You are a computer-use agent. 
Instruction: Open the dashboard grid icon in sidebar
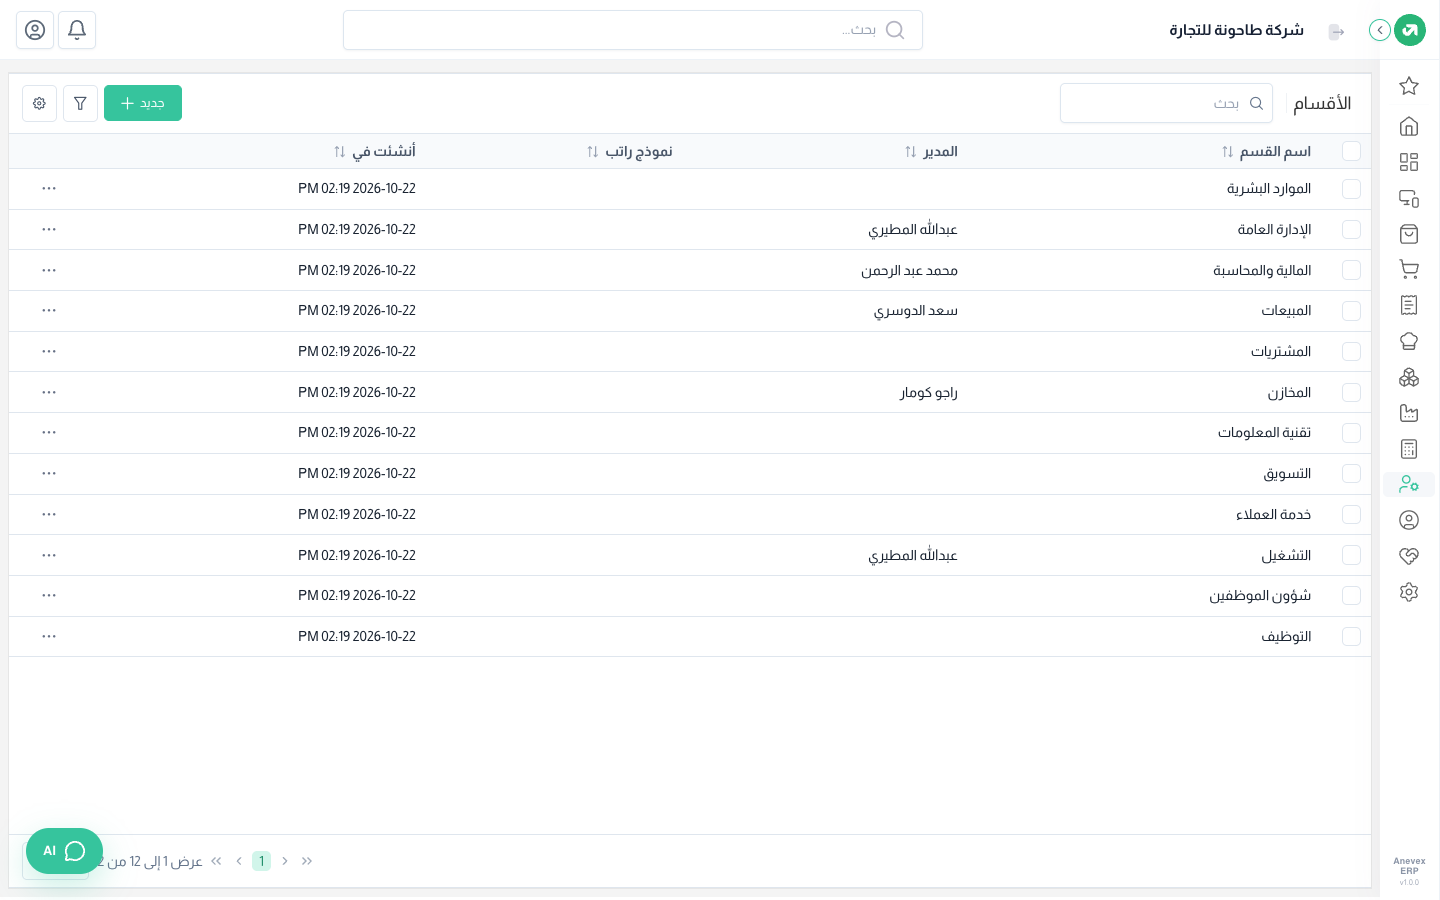1409,162
